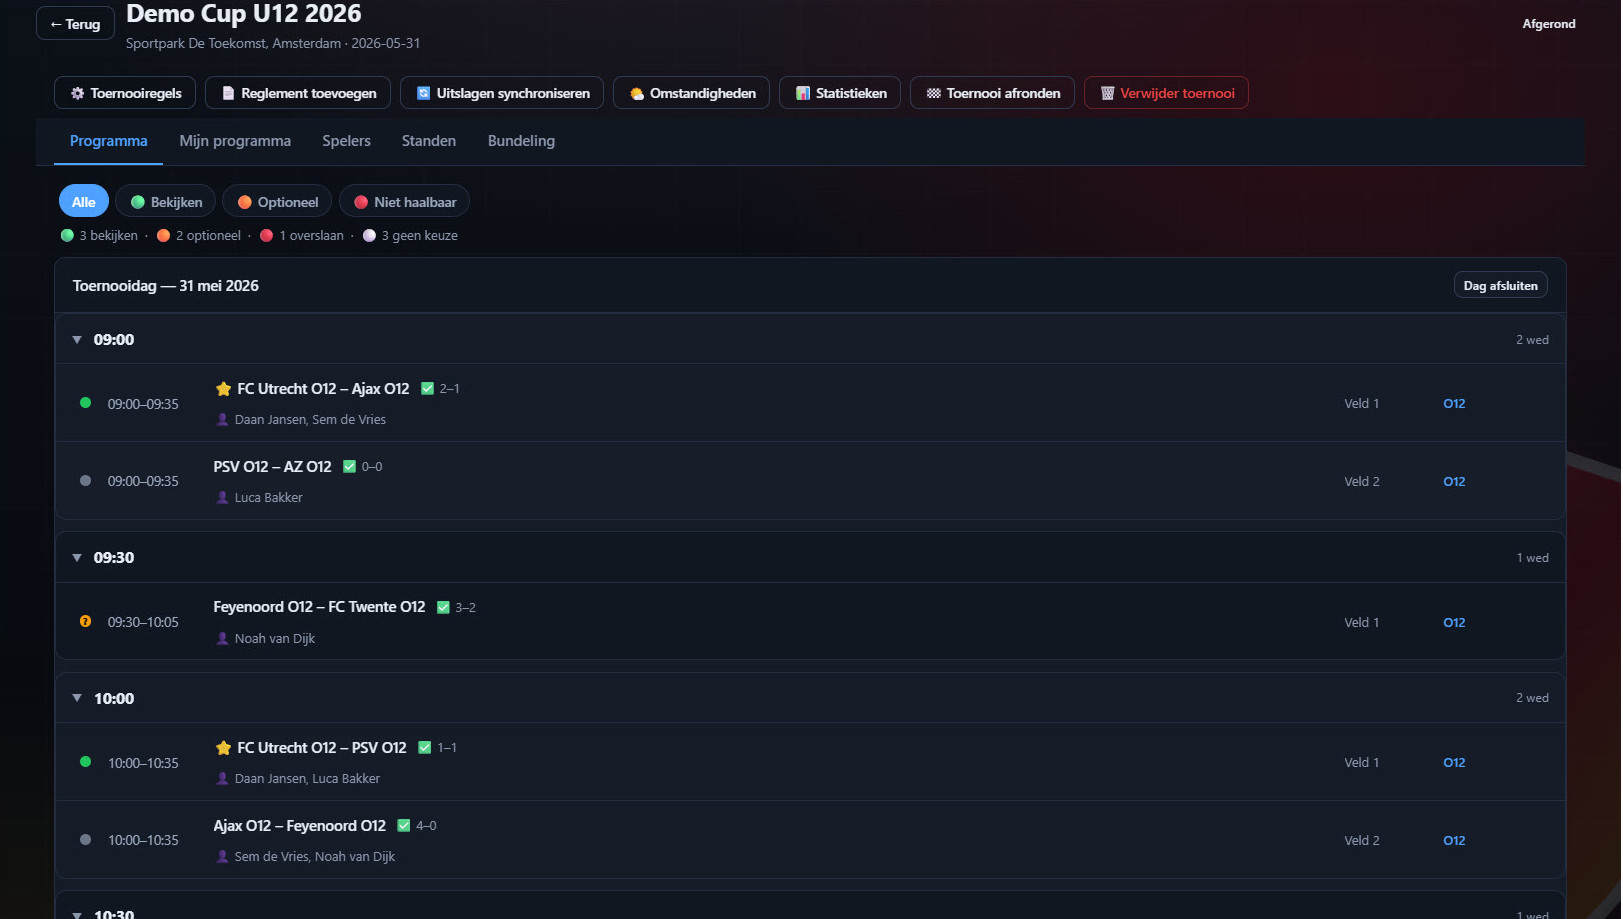Click the weather icon in Omstandigheden

(636, 93)
